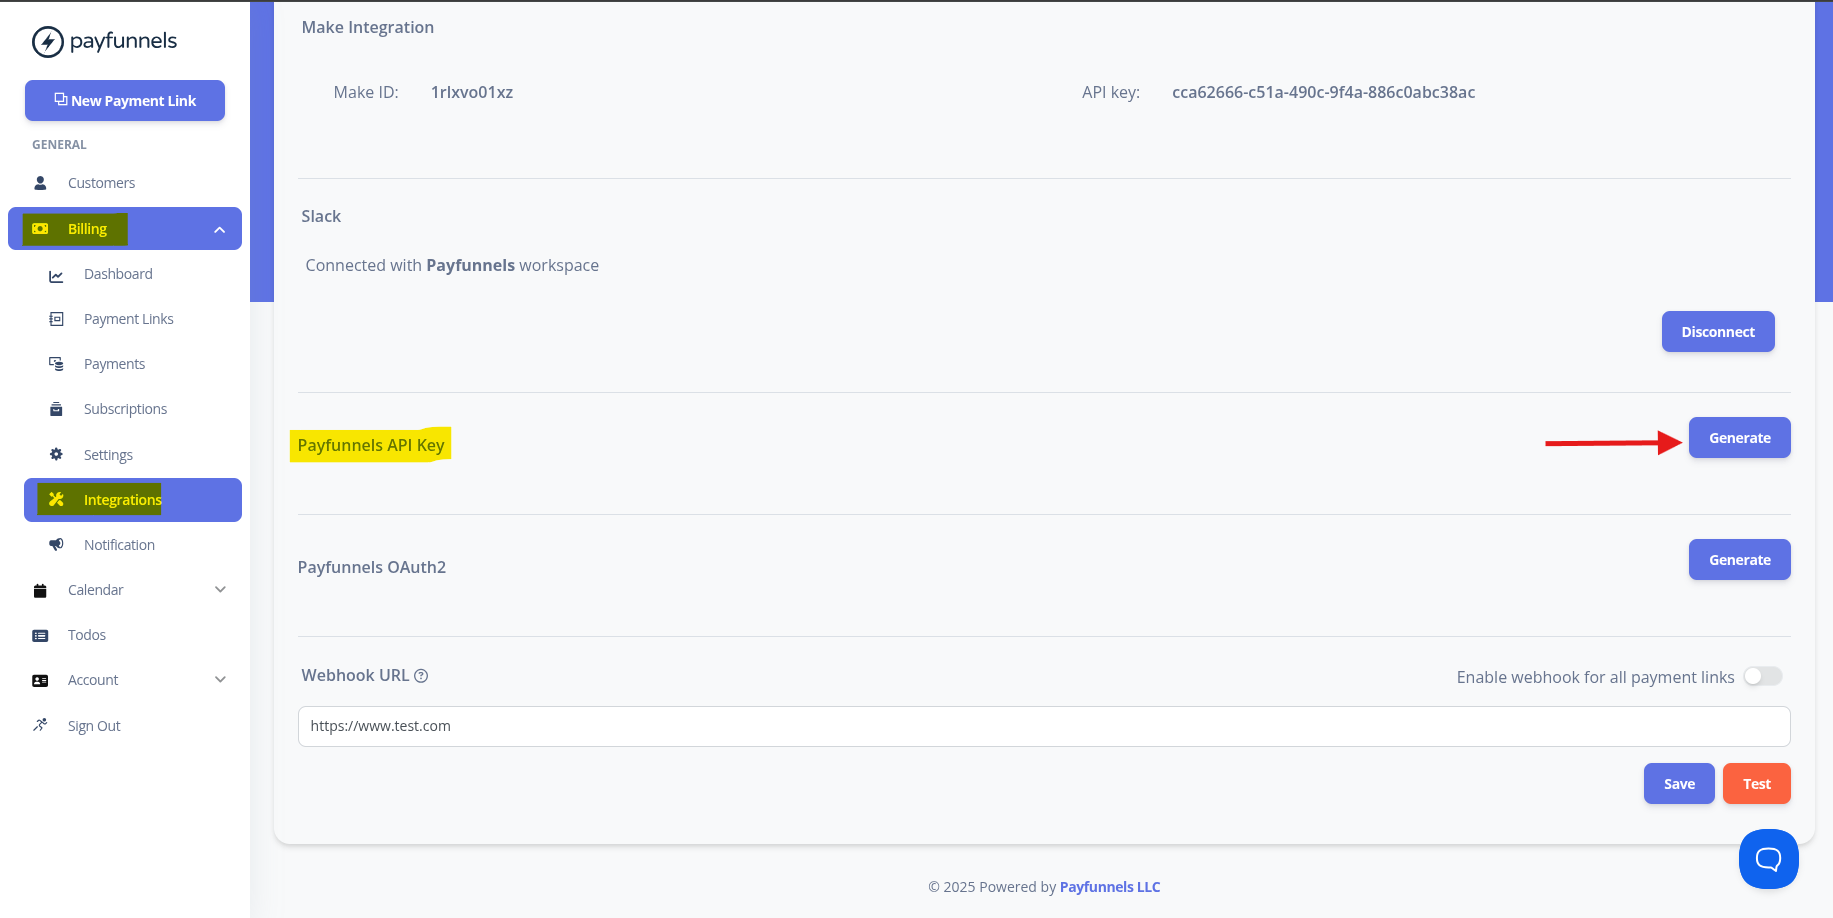This screenshot has height=918, width=1833.
Task: Click the Settings gear icon
Action: point(56,454)
